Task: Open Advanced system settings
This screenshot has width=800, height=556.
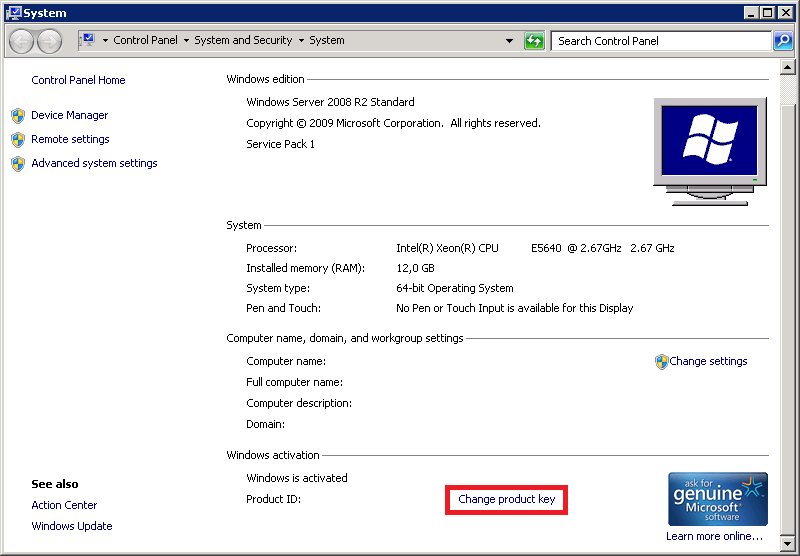Action: pyautogui.click(x=94, y=163)
